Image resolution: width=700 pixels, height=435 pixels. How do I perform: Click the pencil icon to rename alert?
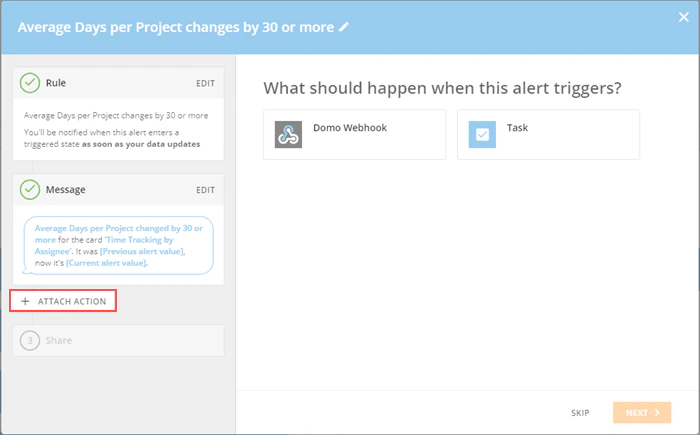(x=344, y=27)
